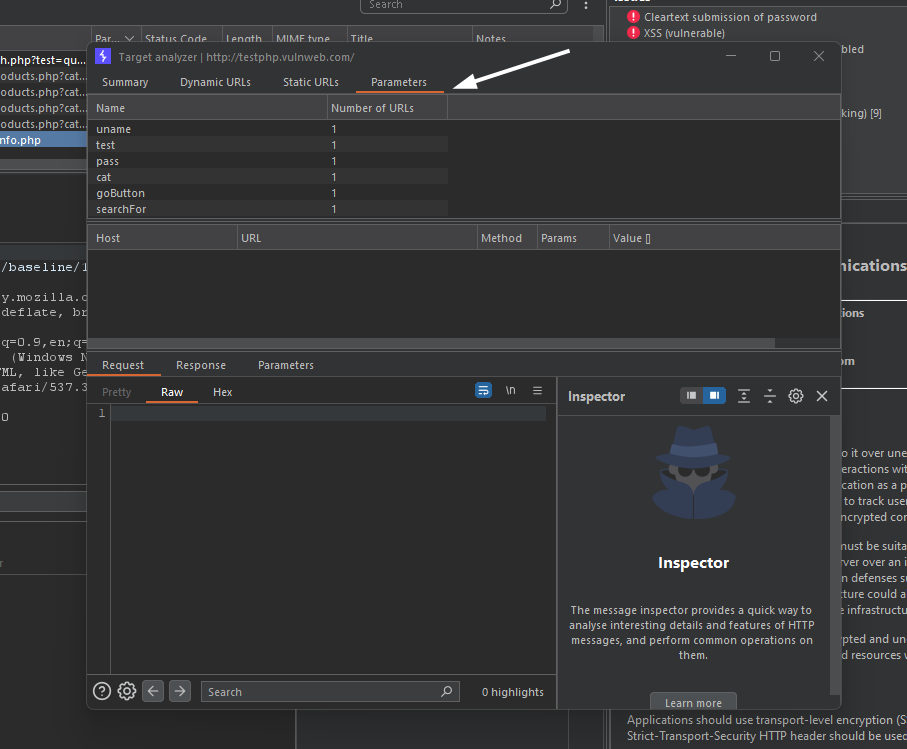Select the Request tab

(x=123, y=365)
